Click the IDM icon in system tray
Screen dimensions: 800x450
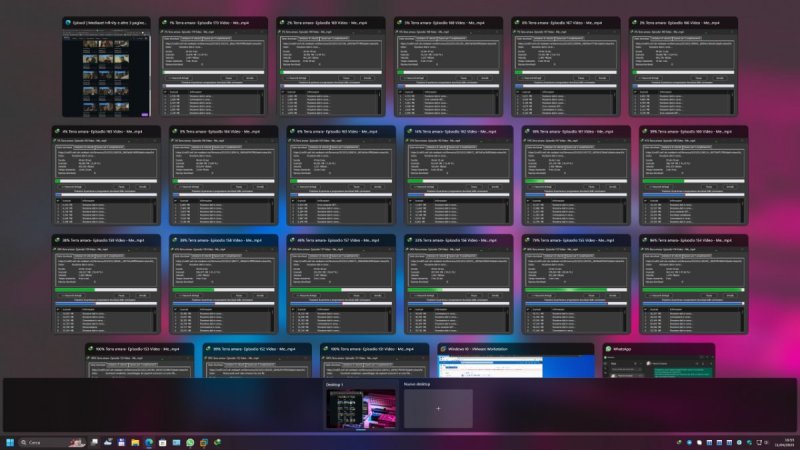tap(679, 442)
